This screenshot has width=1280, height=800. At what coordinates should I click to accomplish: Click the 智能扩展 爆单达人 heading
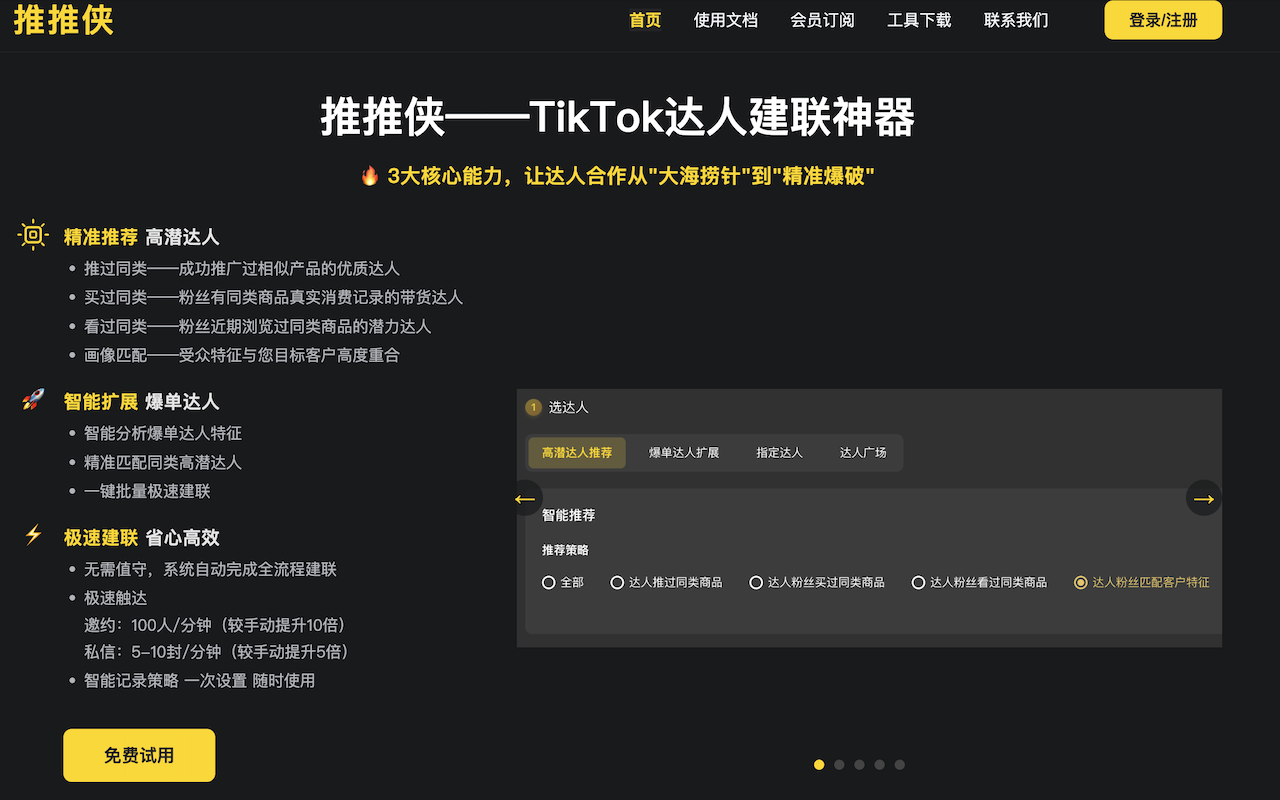(x=141, y=402)
